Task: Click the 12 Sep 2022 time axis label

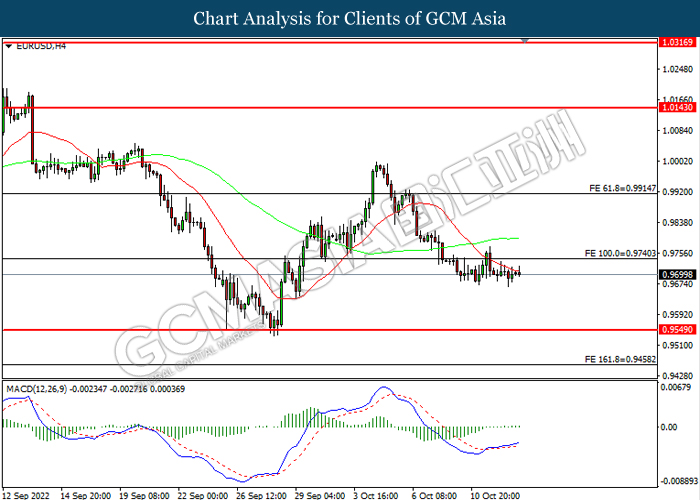Action: (26, 496)
